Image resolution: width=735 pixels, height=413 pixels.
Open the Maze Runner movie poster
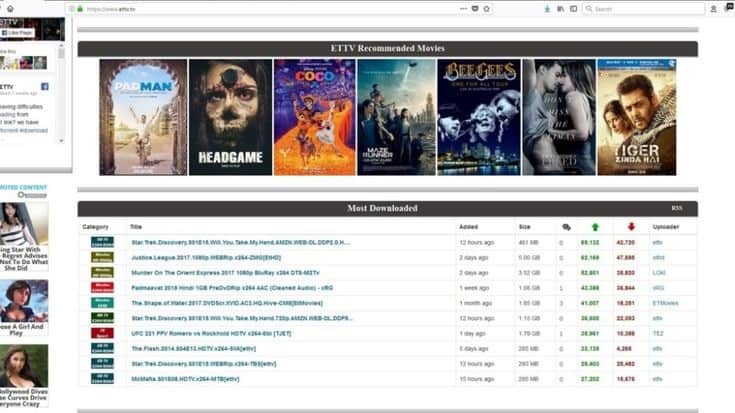click(x=397, y=117)
